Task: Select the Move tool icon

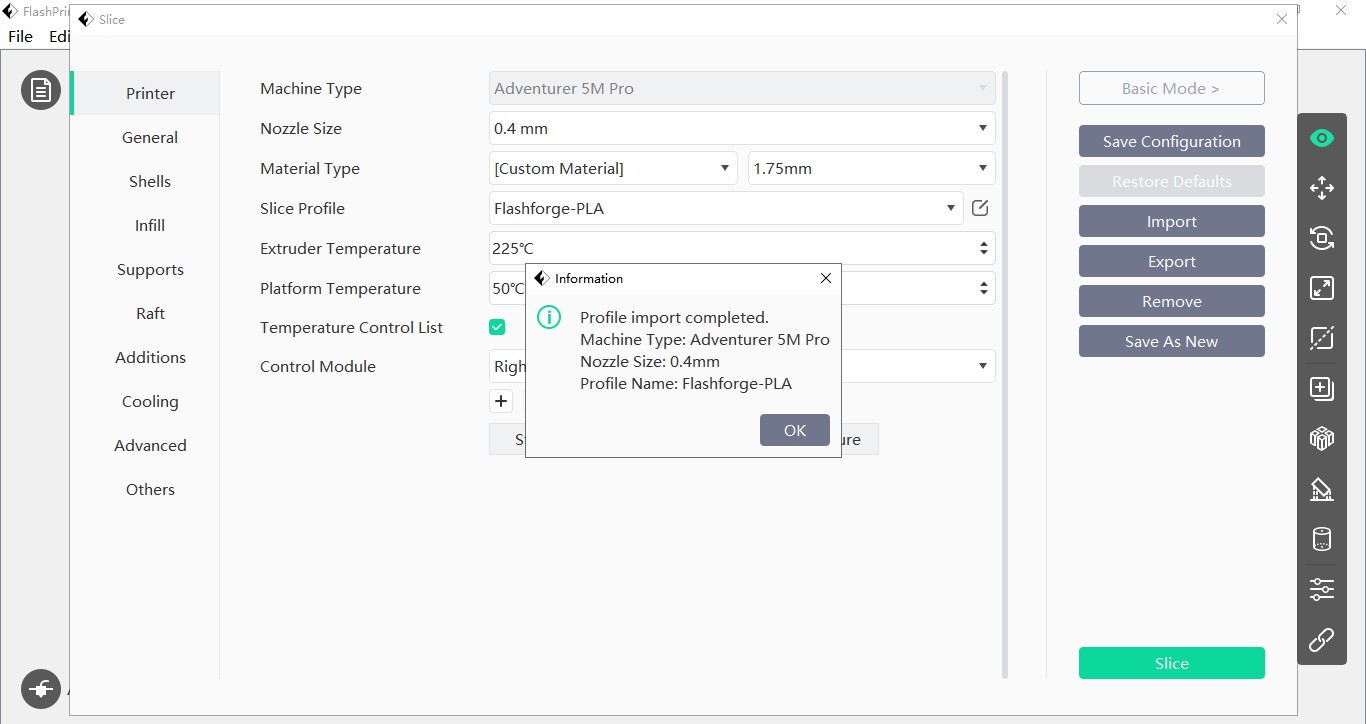Action: [1322, 188]
